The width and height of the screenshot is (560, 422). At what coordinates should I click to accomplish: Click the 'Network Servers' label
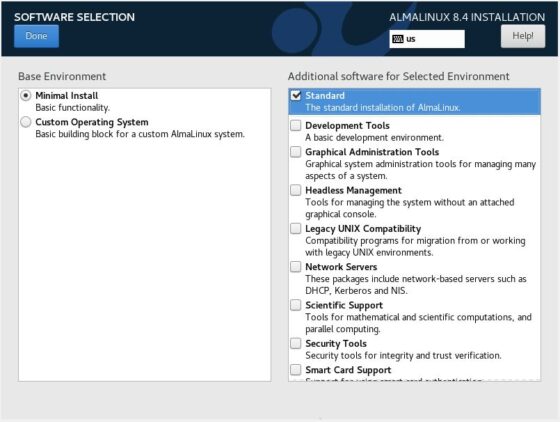click(x=341, y=267)
